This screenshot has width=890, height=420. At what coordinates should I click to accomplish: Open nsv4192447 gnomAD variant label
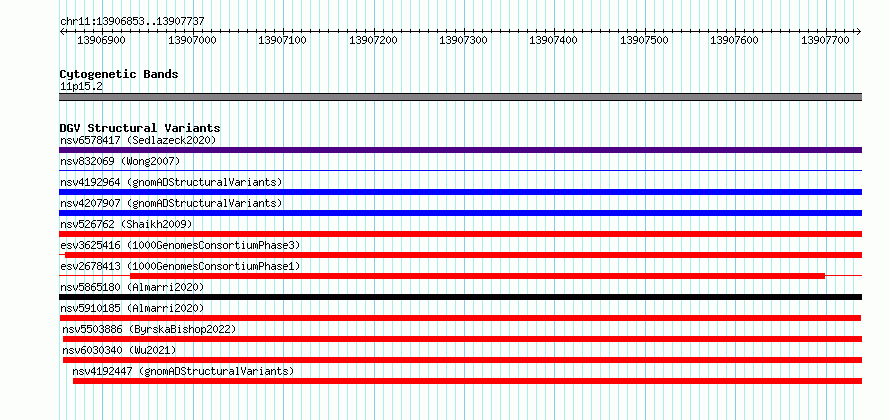coord(183,371)
